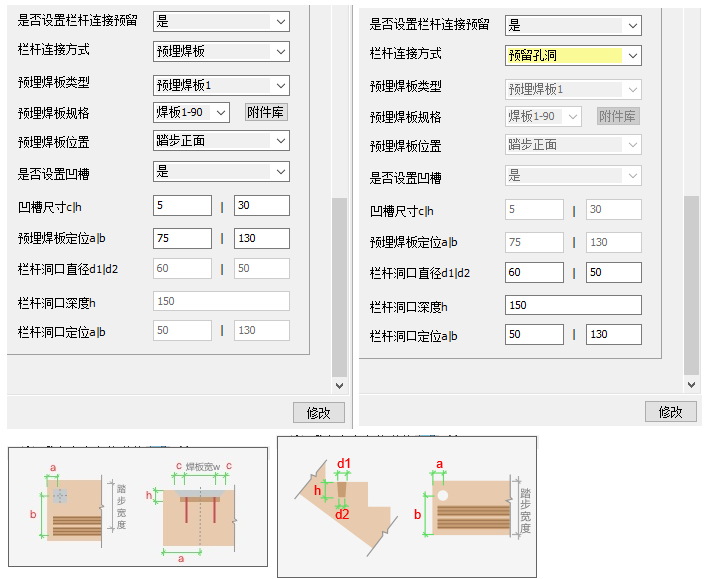Click the right panel scrollbar down arrow

pyautogui.click(x=691, y=385)
